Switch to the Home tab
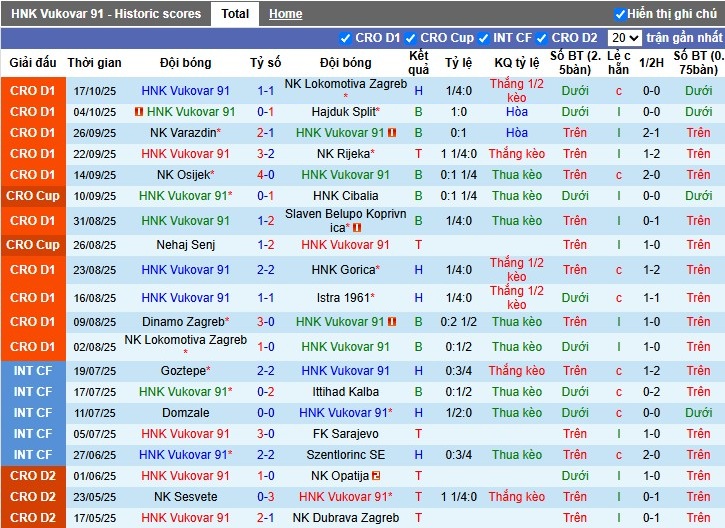725x528 pixels. pos(285,14)
